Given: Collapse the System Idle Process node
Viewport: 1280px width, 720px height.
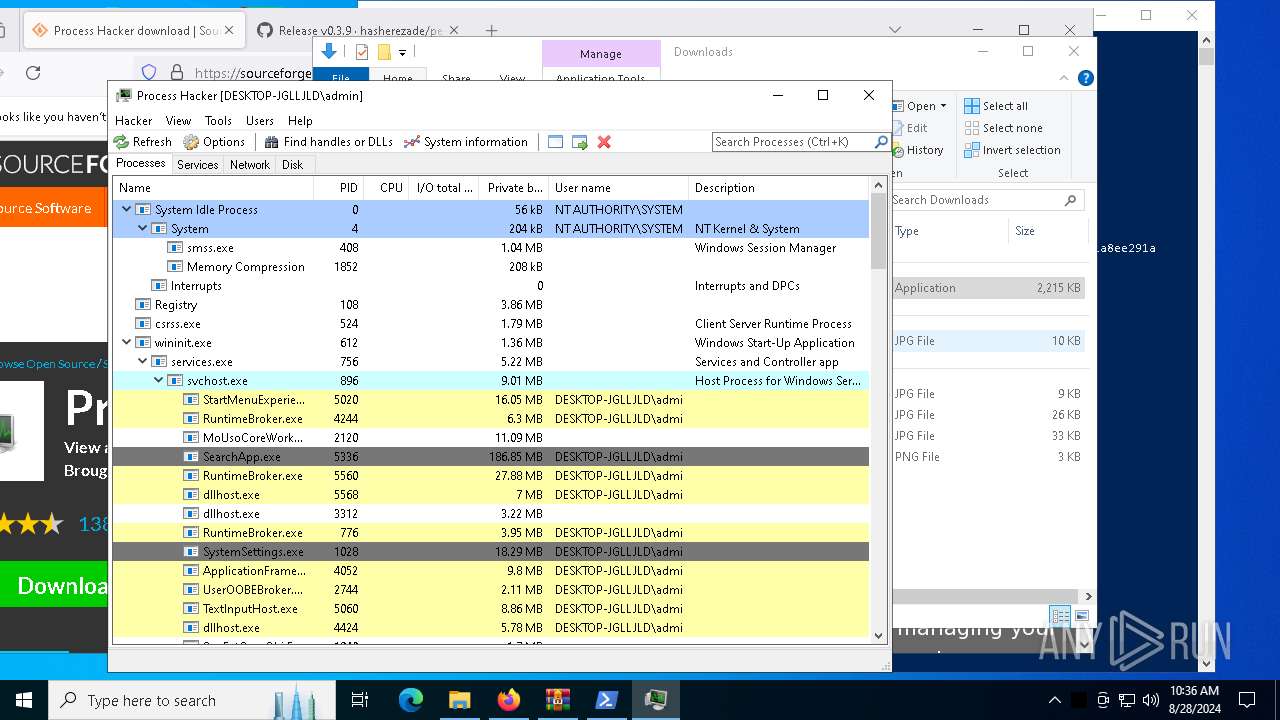Looking at the screenshot, I should pos(127,210).
